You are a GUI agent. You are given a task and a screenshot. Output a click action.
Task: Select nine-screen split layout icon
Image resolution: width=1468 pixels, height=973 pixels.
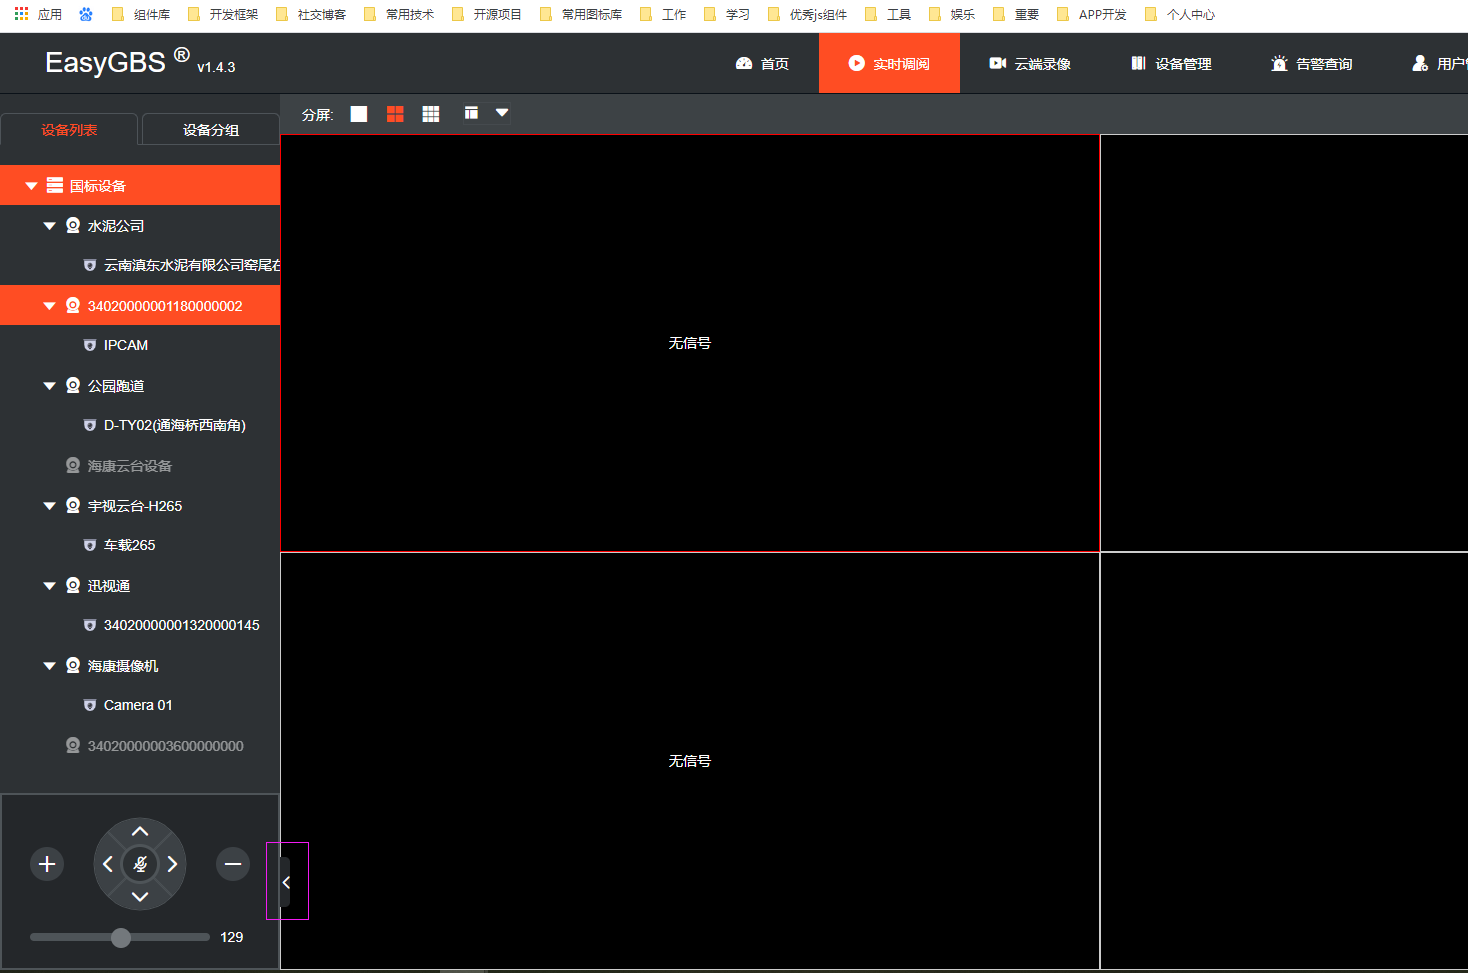click(x=431, y=114)
